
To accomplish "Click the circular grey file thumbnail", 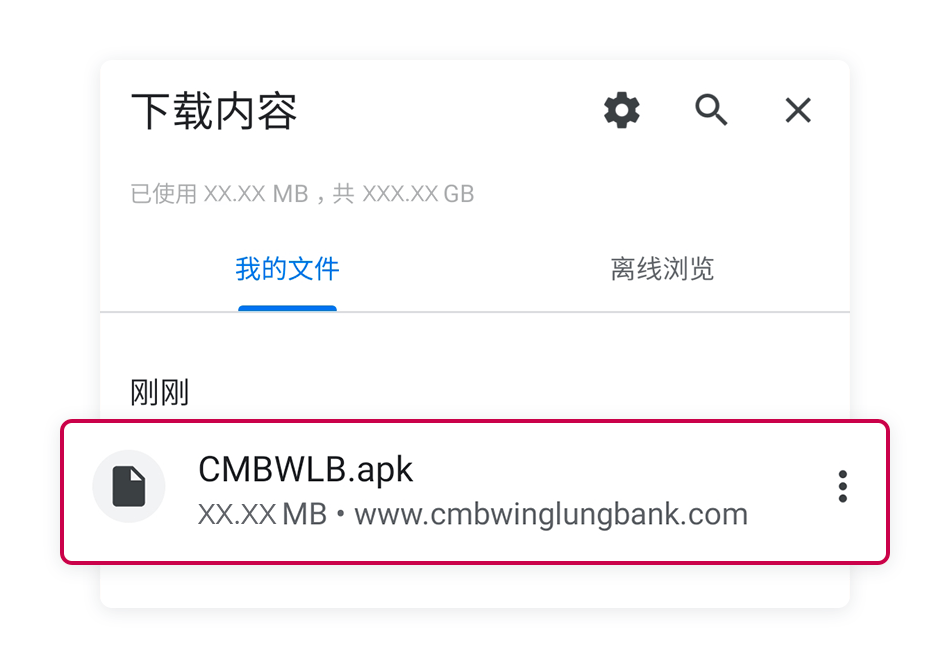I will pos(129,486).
